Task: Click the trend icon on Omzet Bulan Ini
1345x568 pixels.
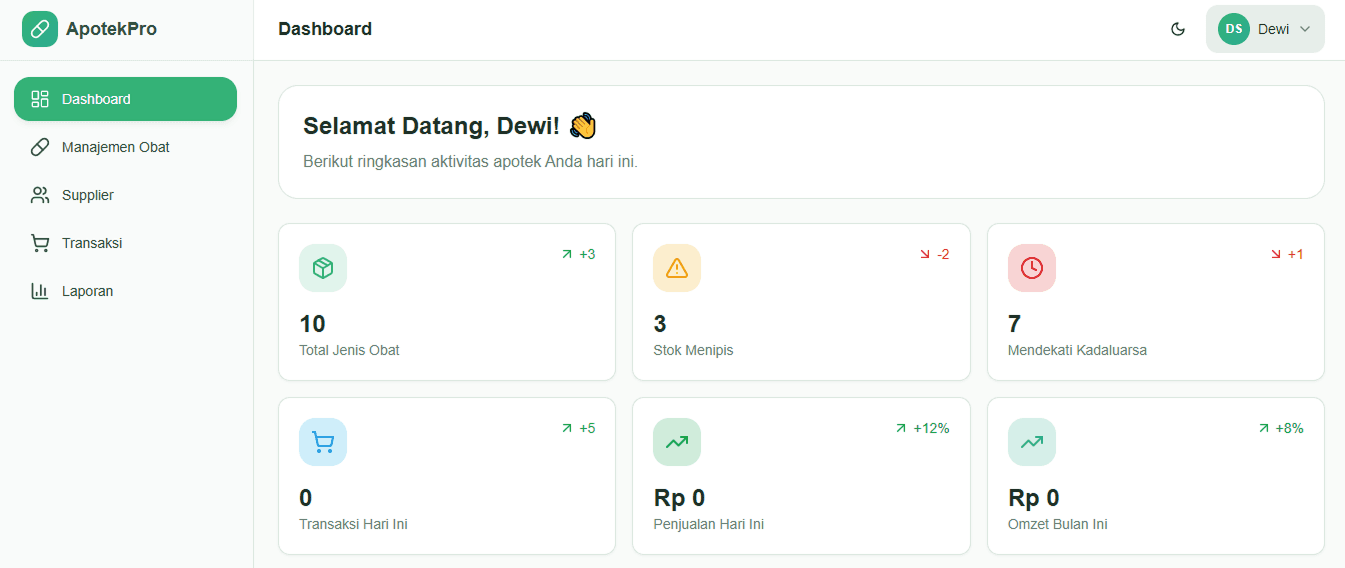Action: click(1031, 442)
